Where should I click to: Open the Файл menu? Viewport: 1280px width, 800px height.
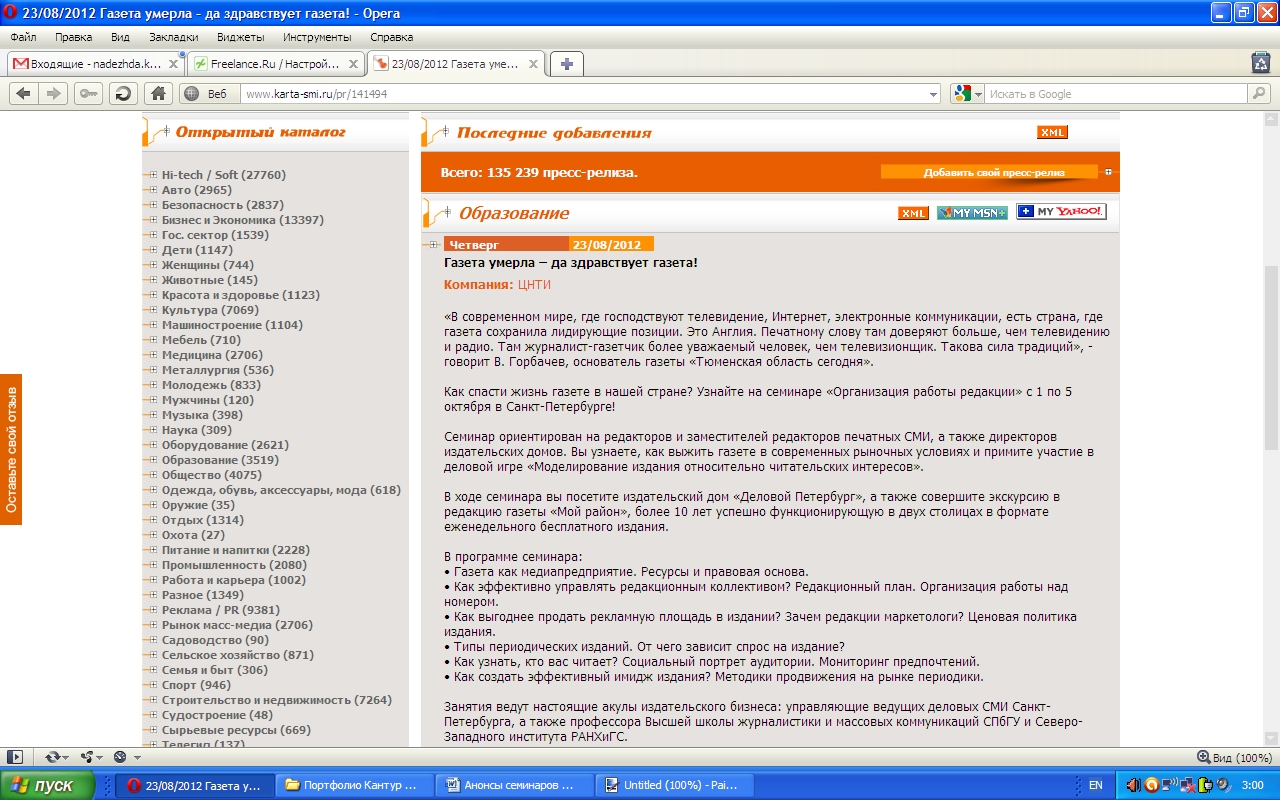coord(23,37)
